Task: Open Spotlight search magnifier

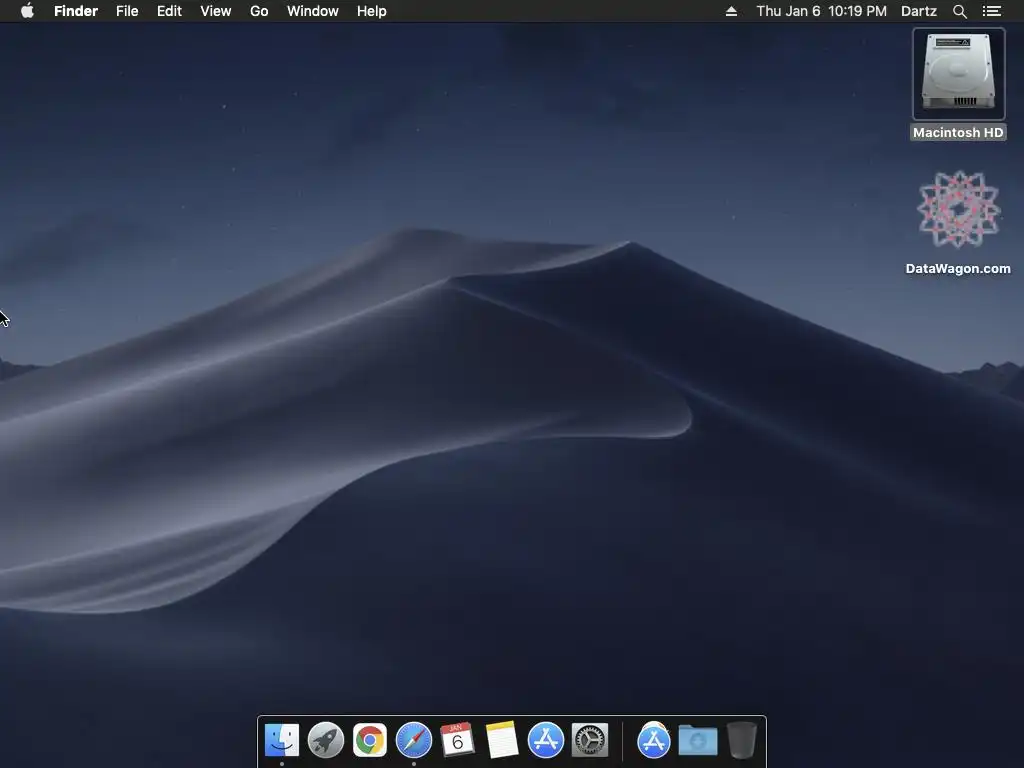Action: pos(959,11)
